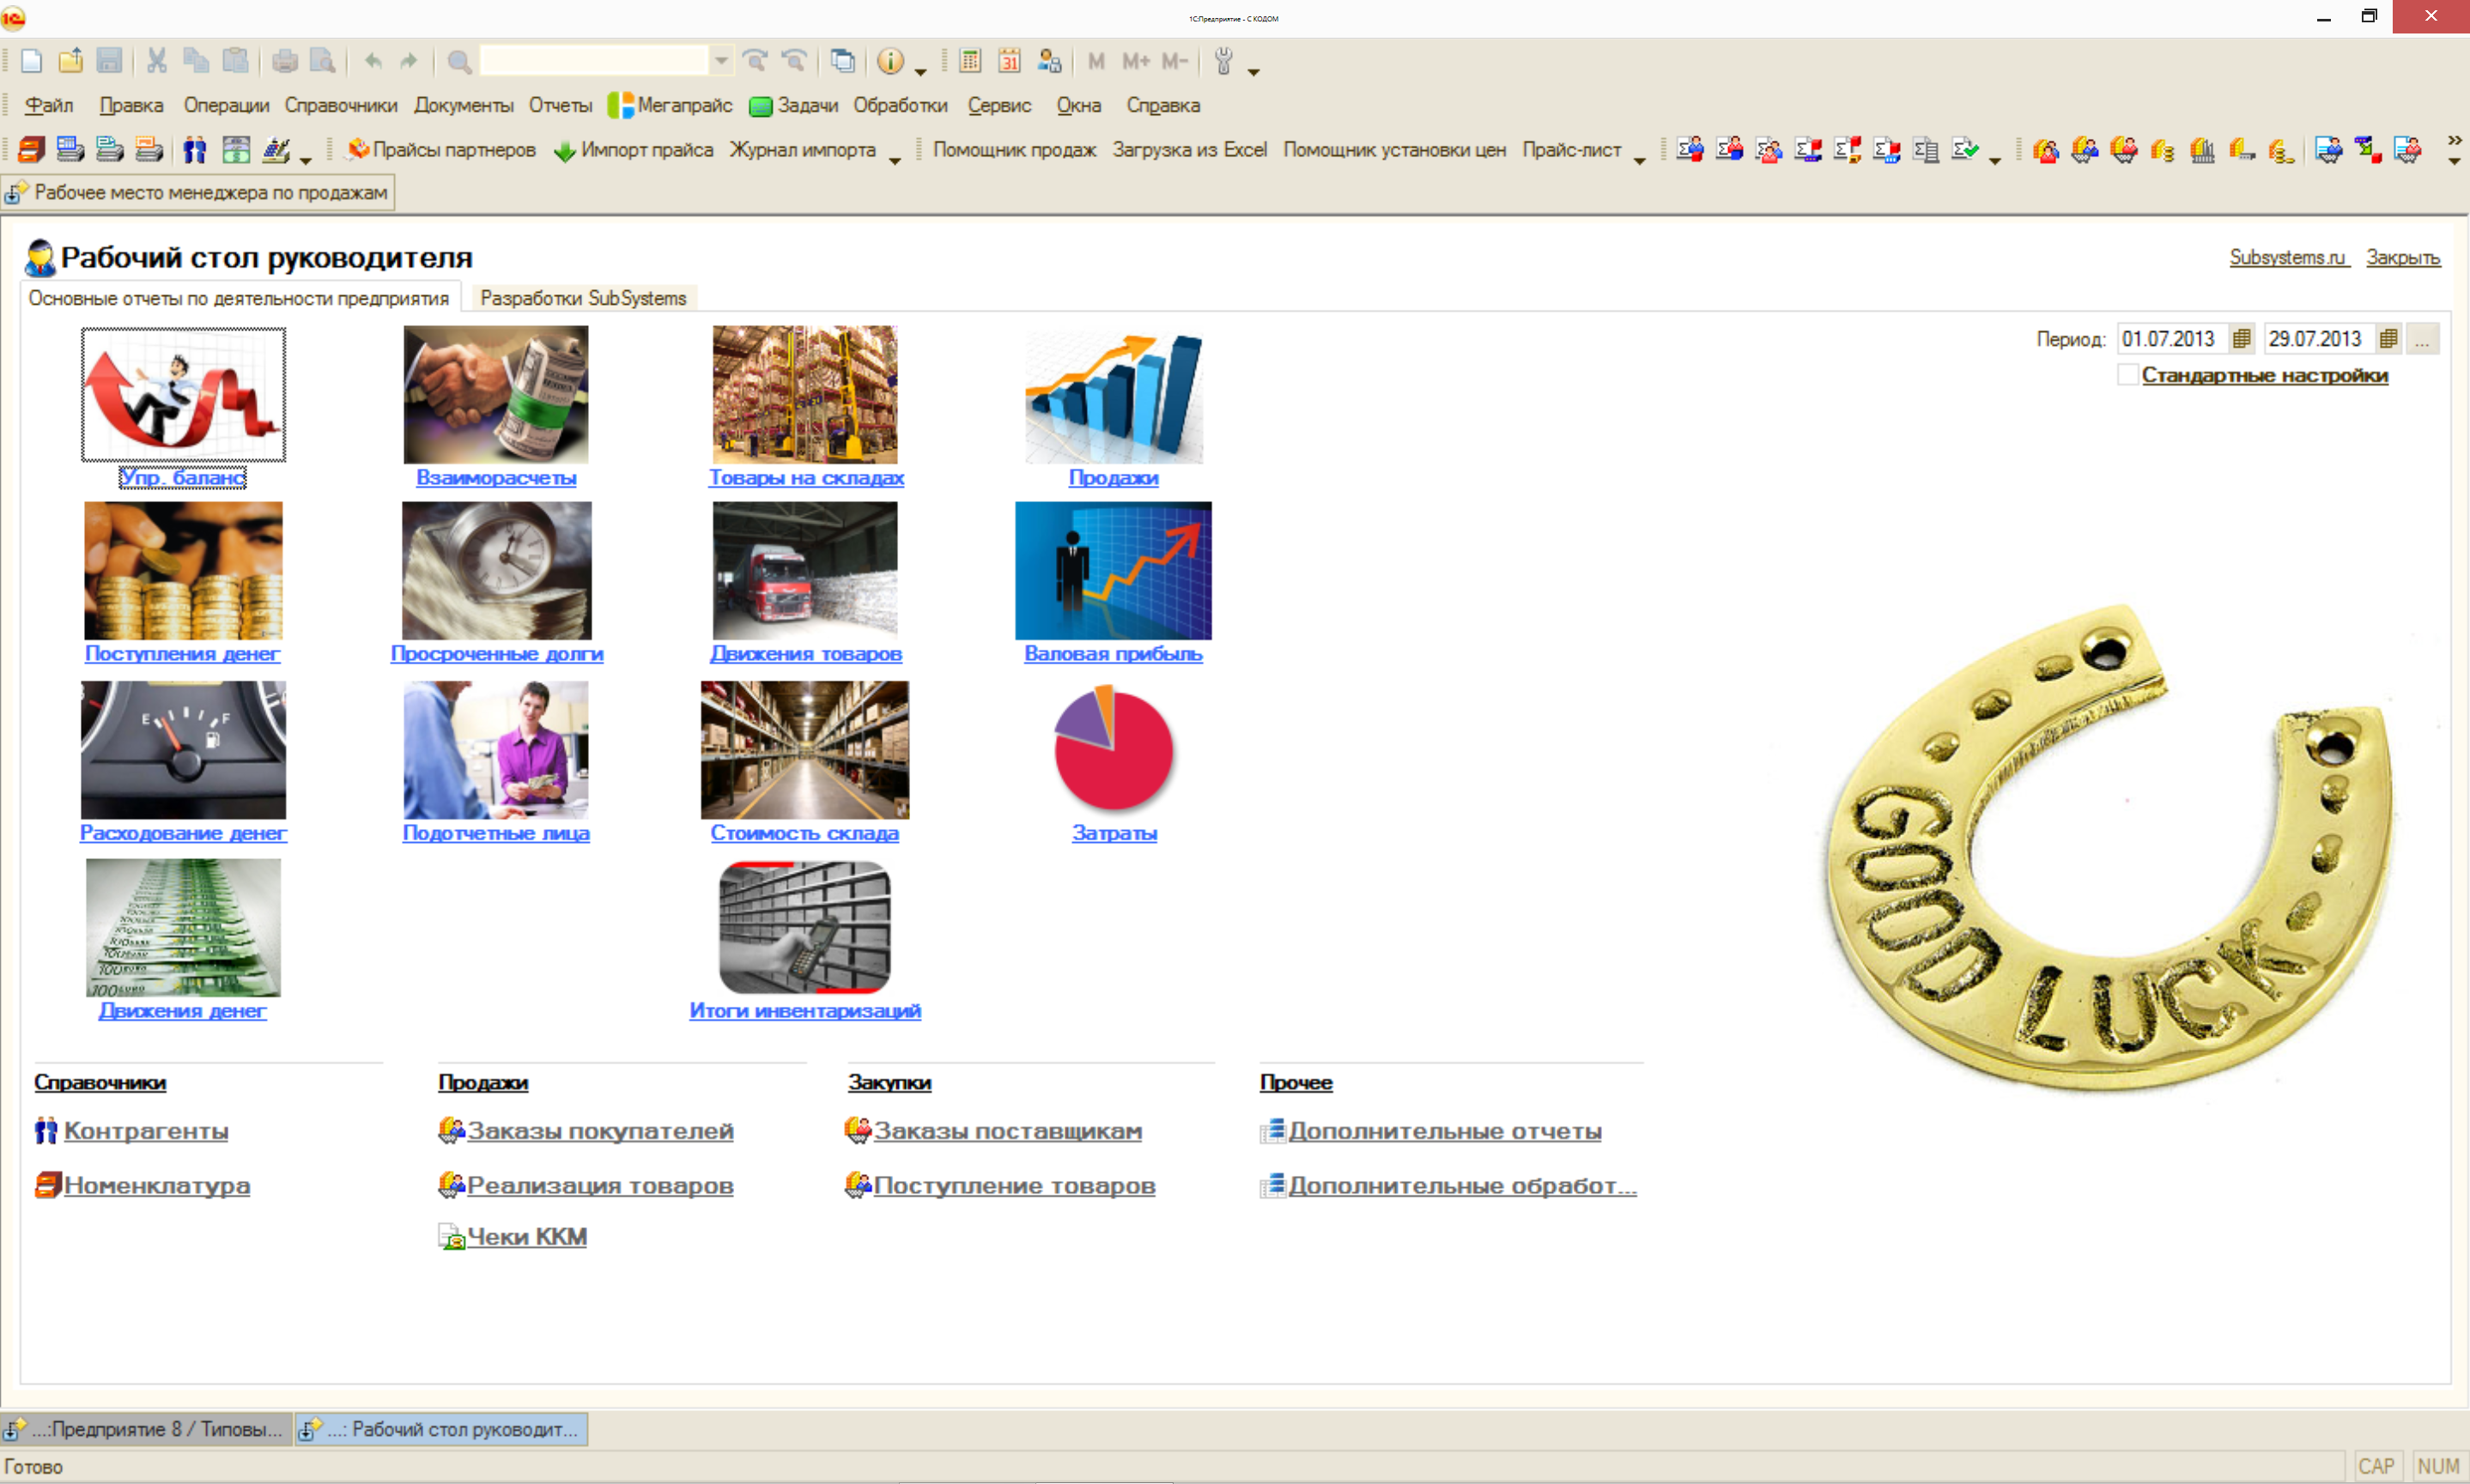
Task: Open the Сервис menu
Action: click(x=999, y=105)
